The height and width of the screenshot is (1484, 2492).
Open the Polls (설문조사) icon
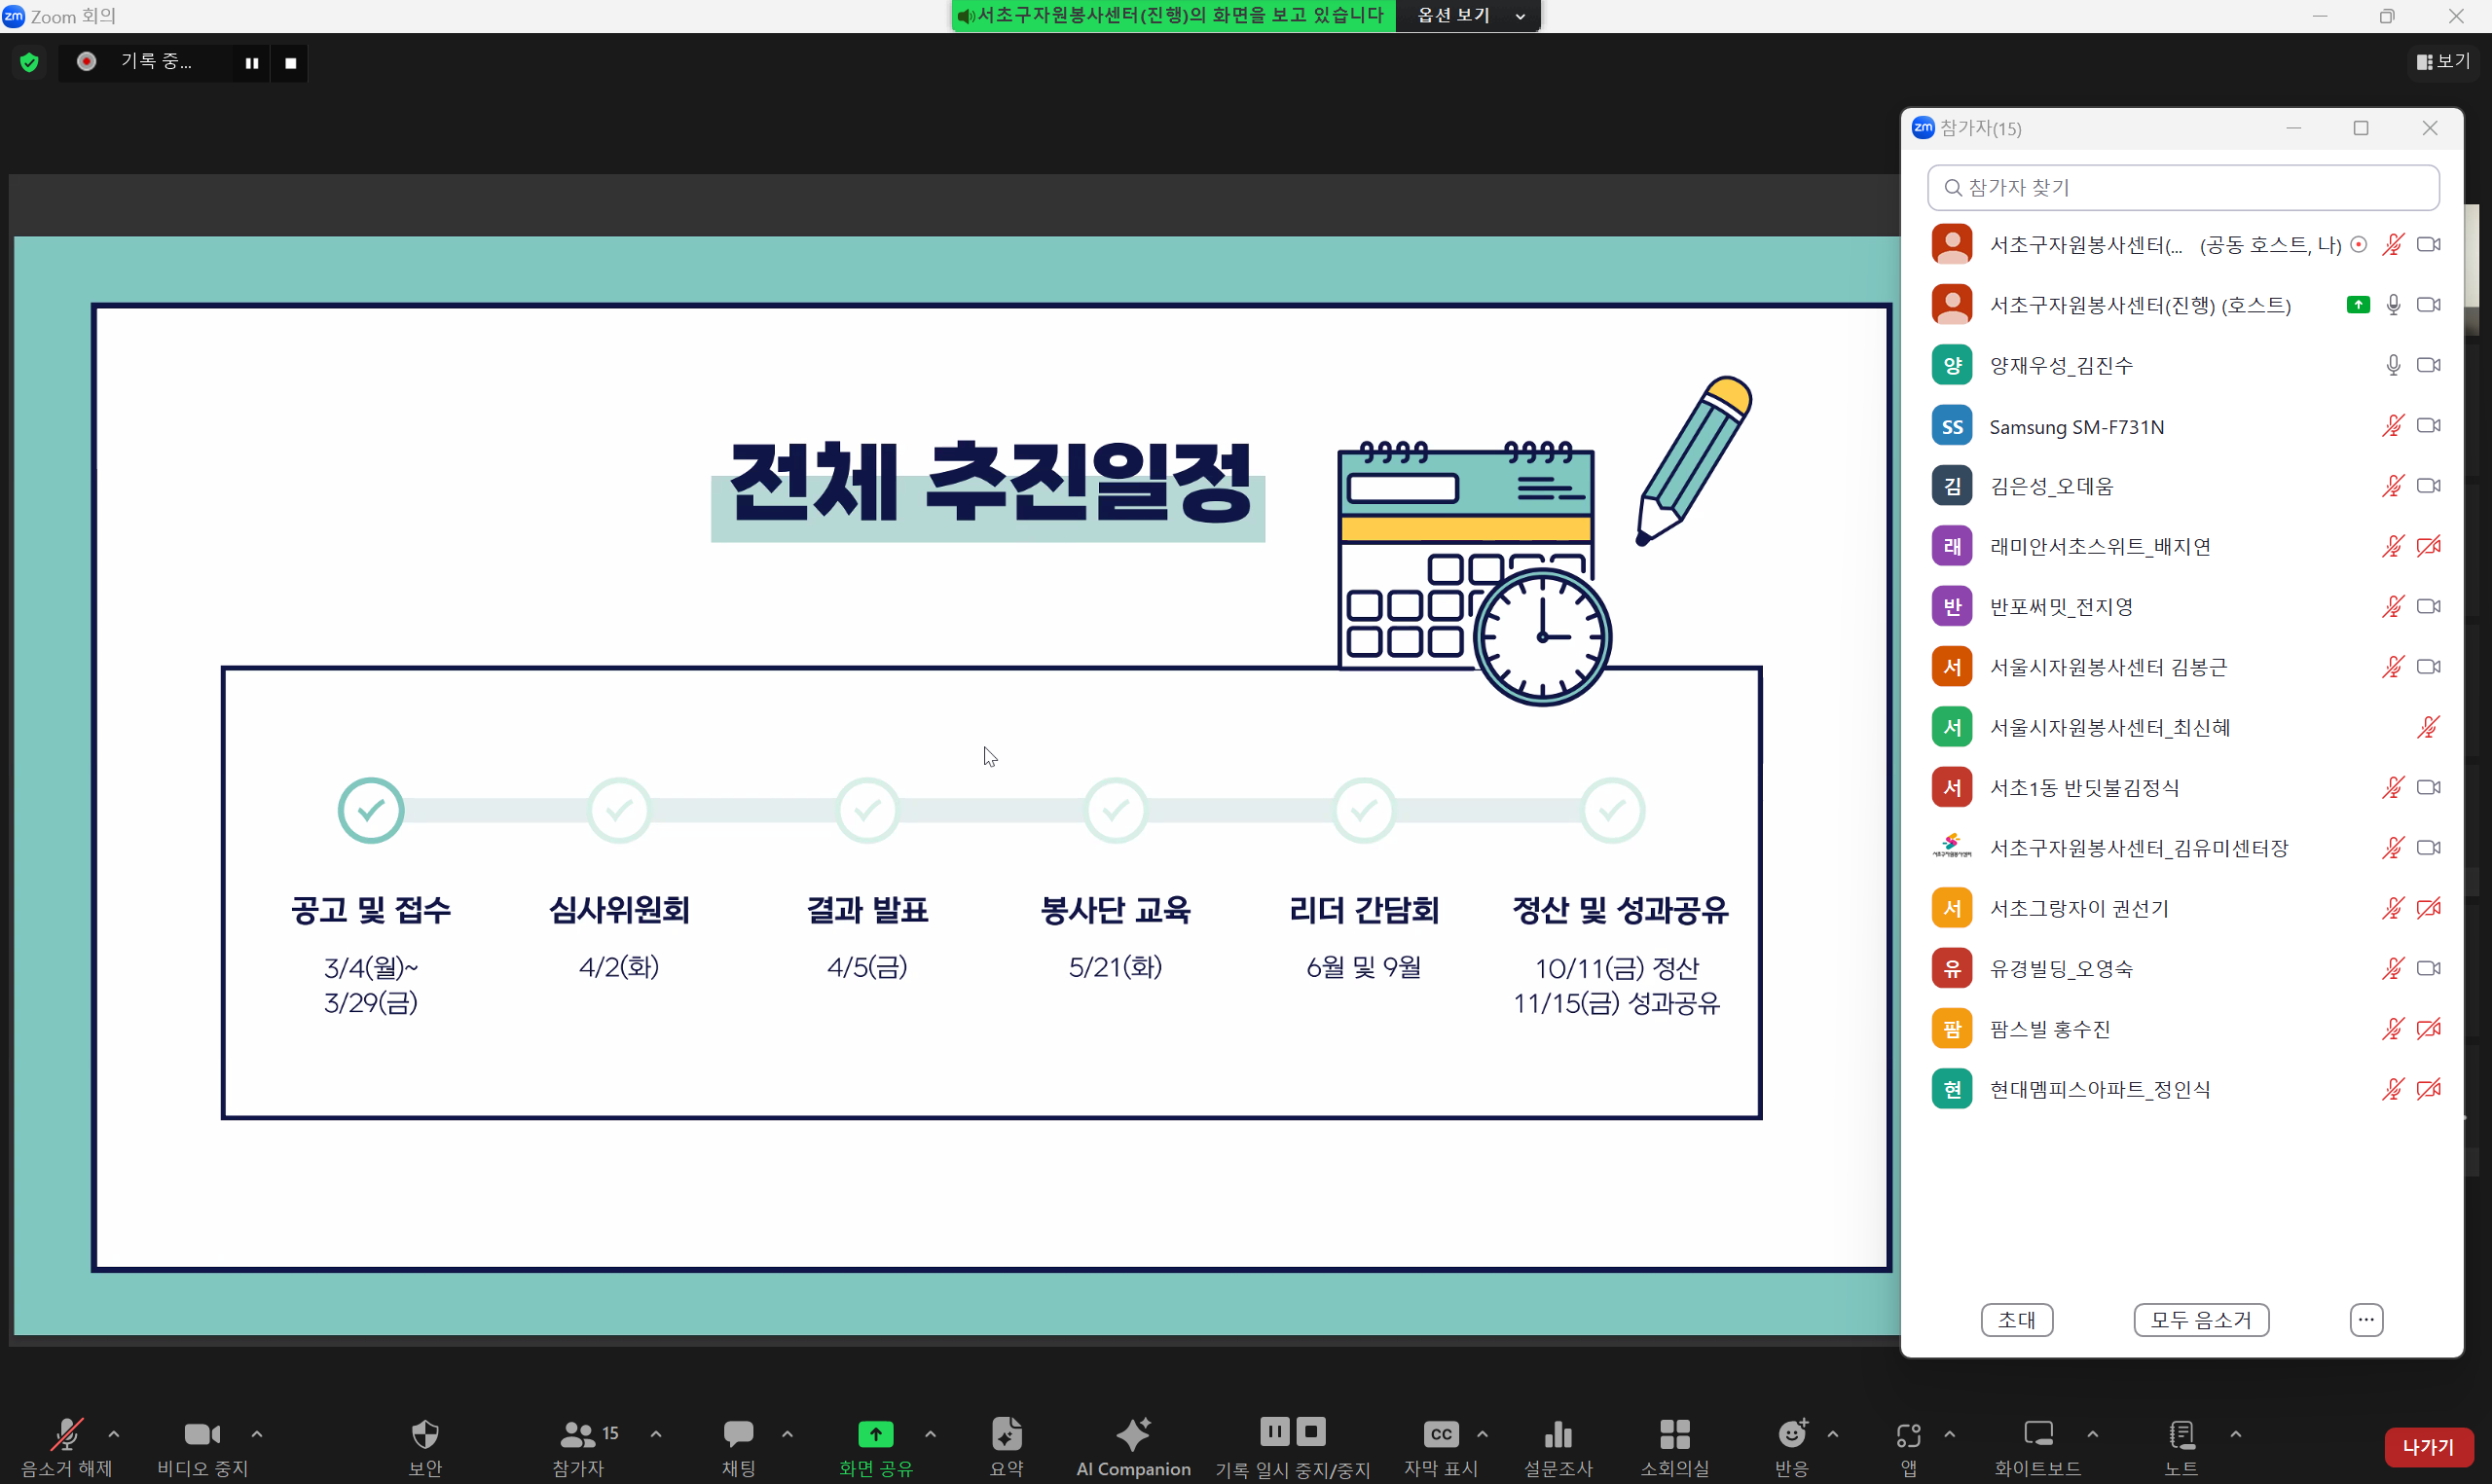tap(1557, 1435)
